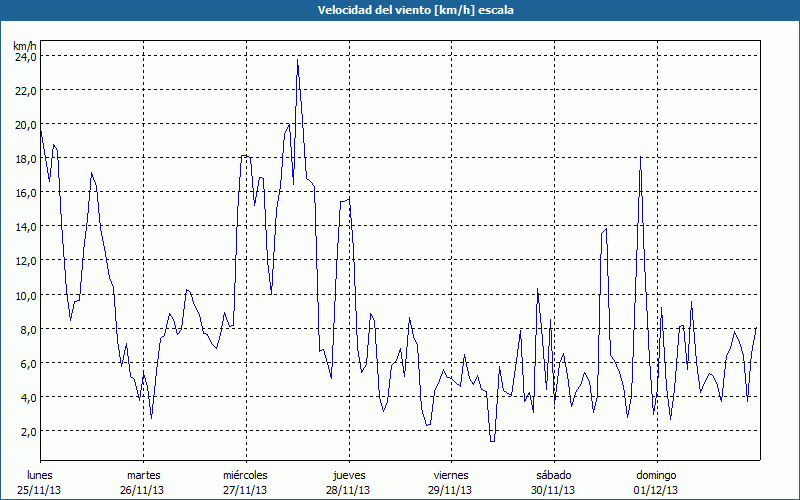
Task: Click the highest wind peak near 24 km/h
Action: 297,62
